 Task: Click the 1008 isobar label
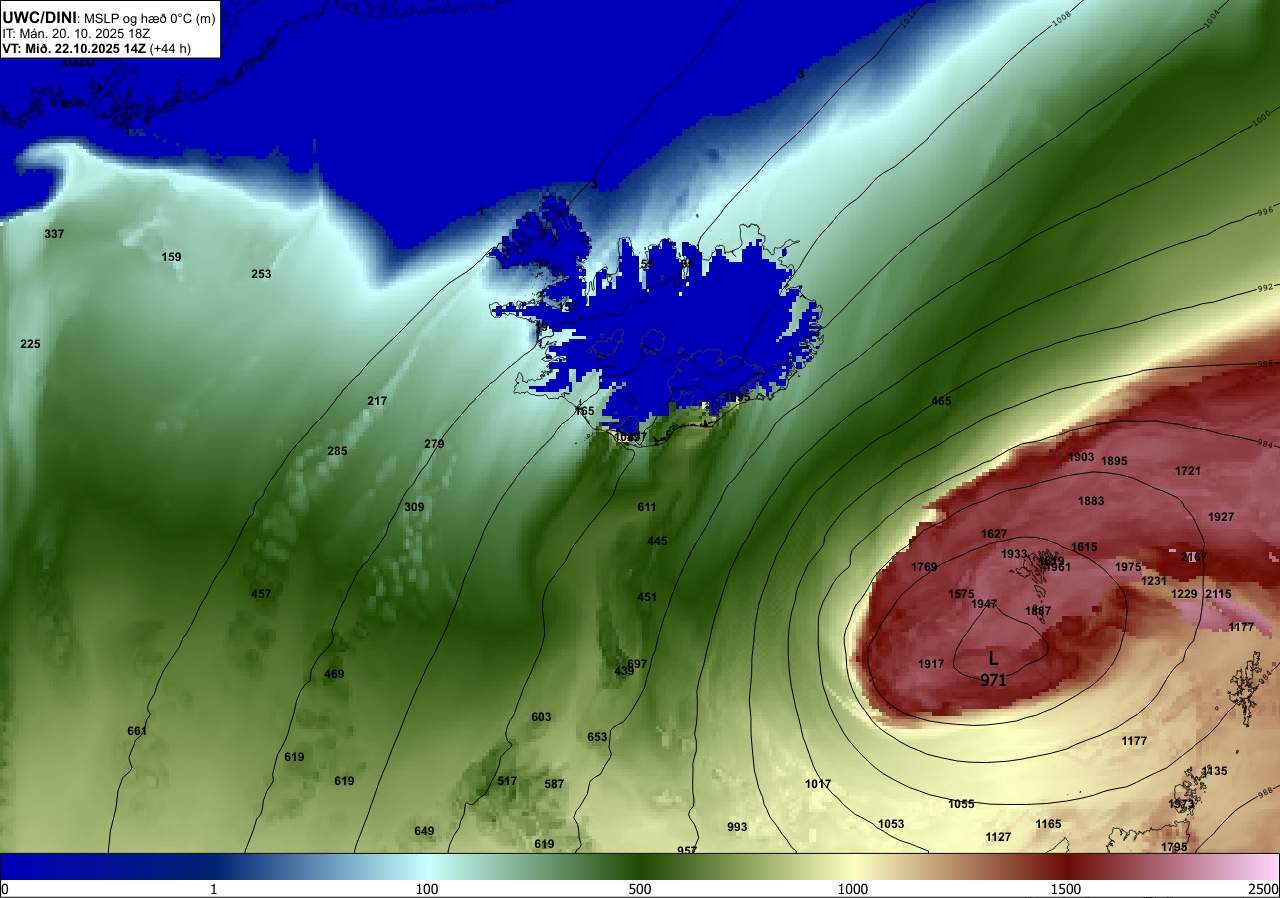coord(1061,17)
